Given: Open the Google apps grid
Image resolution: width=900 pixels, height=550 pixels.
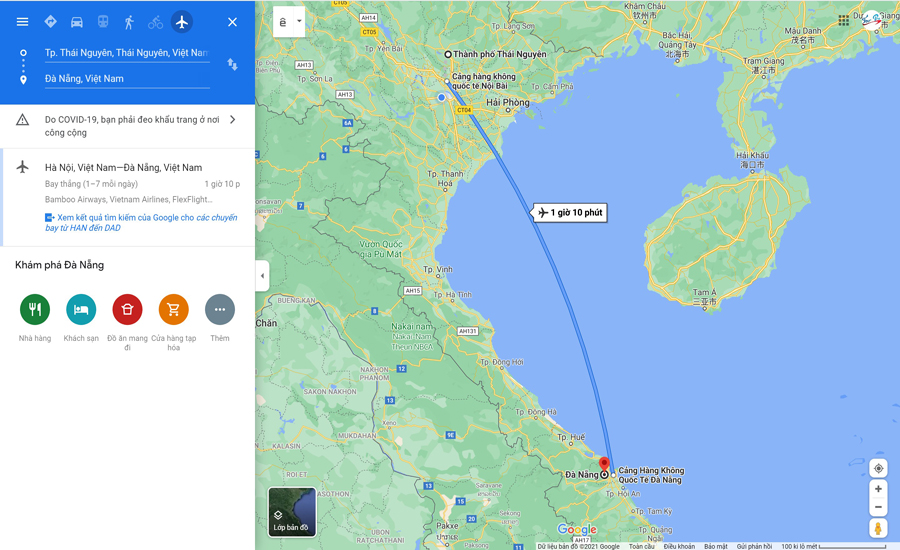Looking at the screenshot, I should (x=843, y=21).
